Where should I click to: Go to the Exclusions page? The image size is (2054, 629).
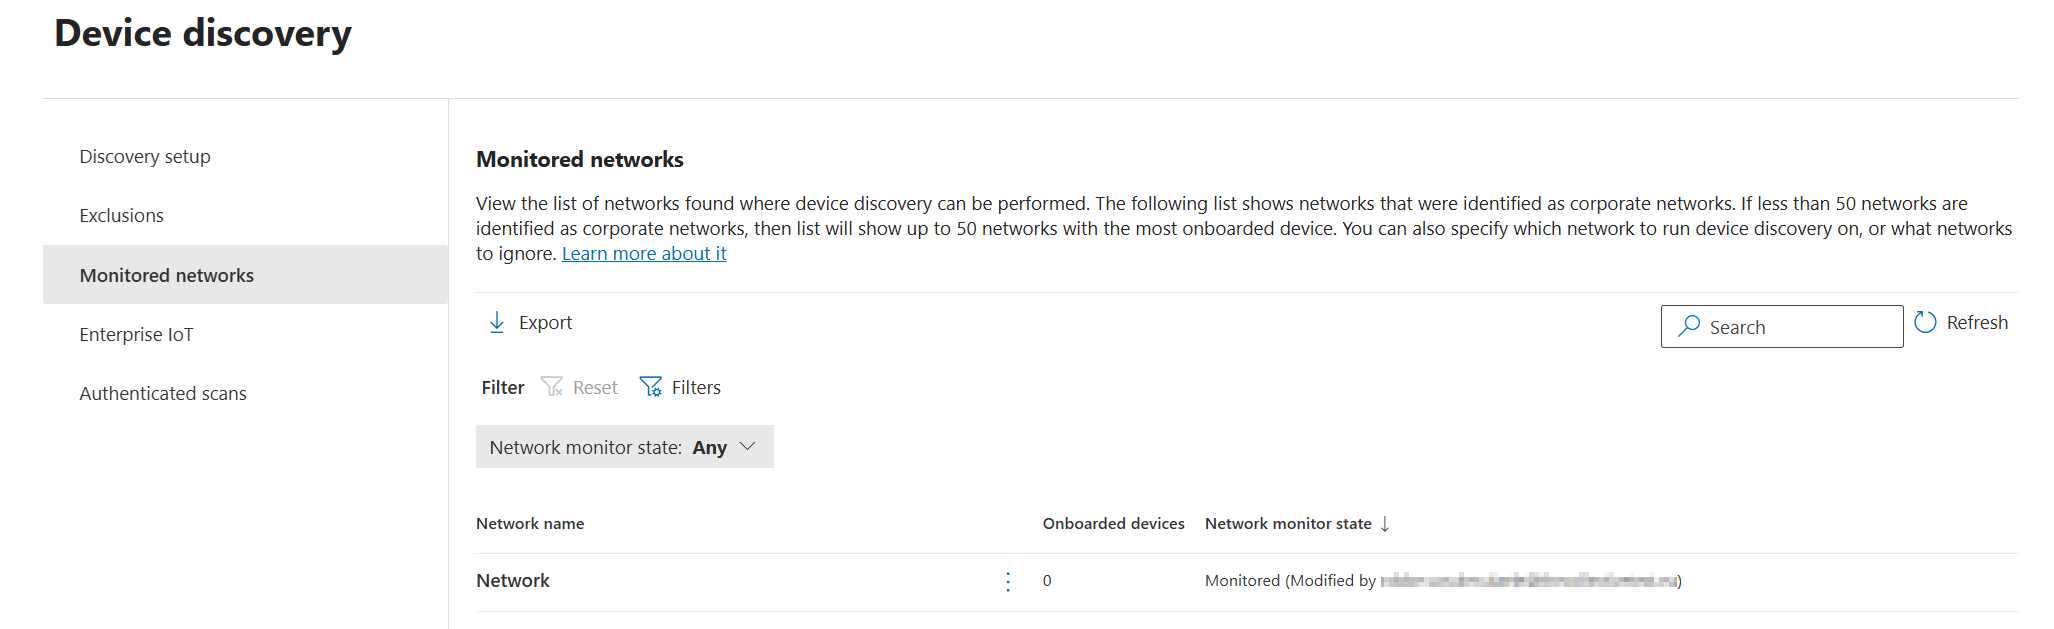pyautogui.click(x=122, y=216)
